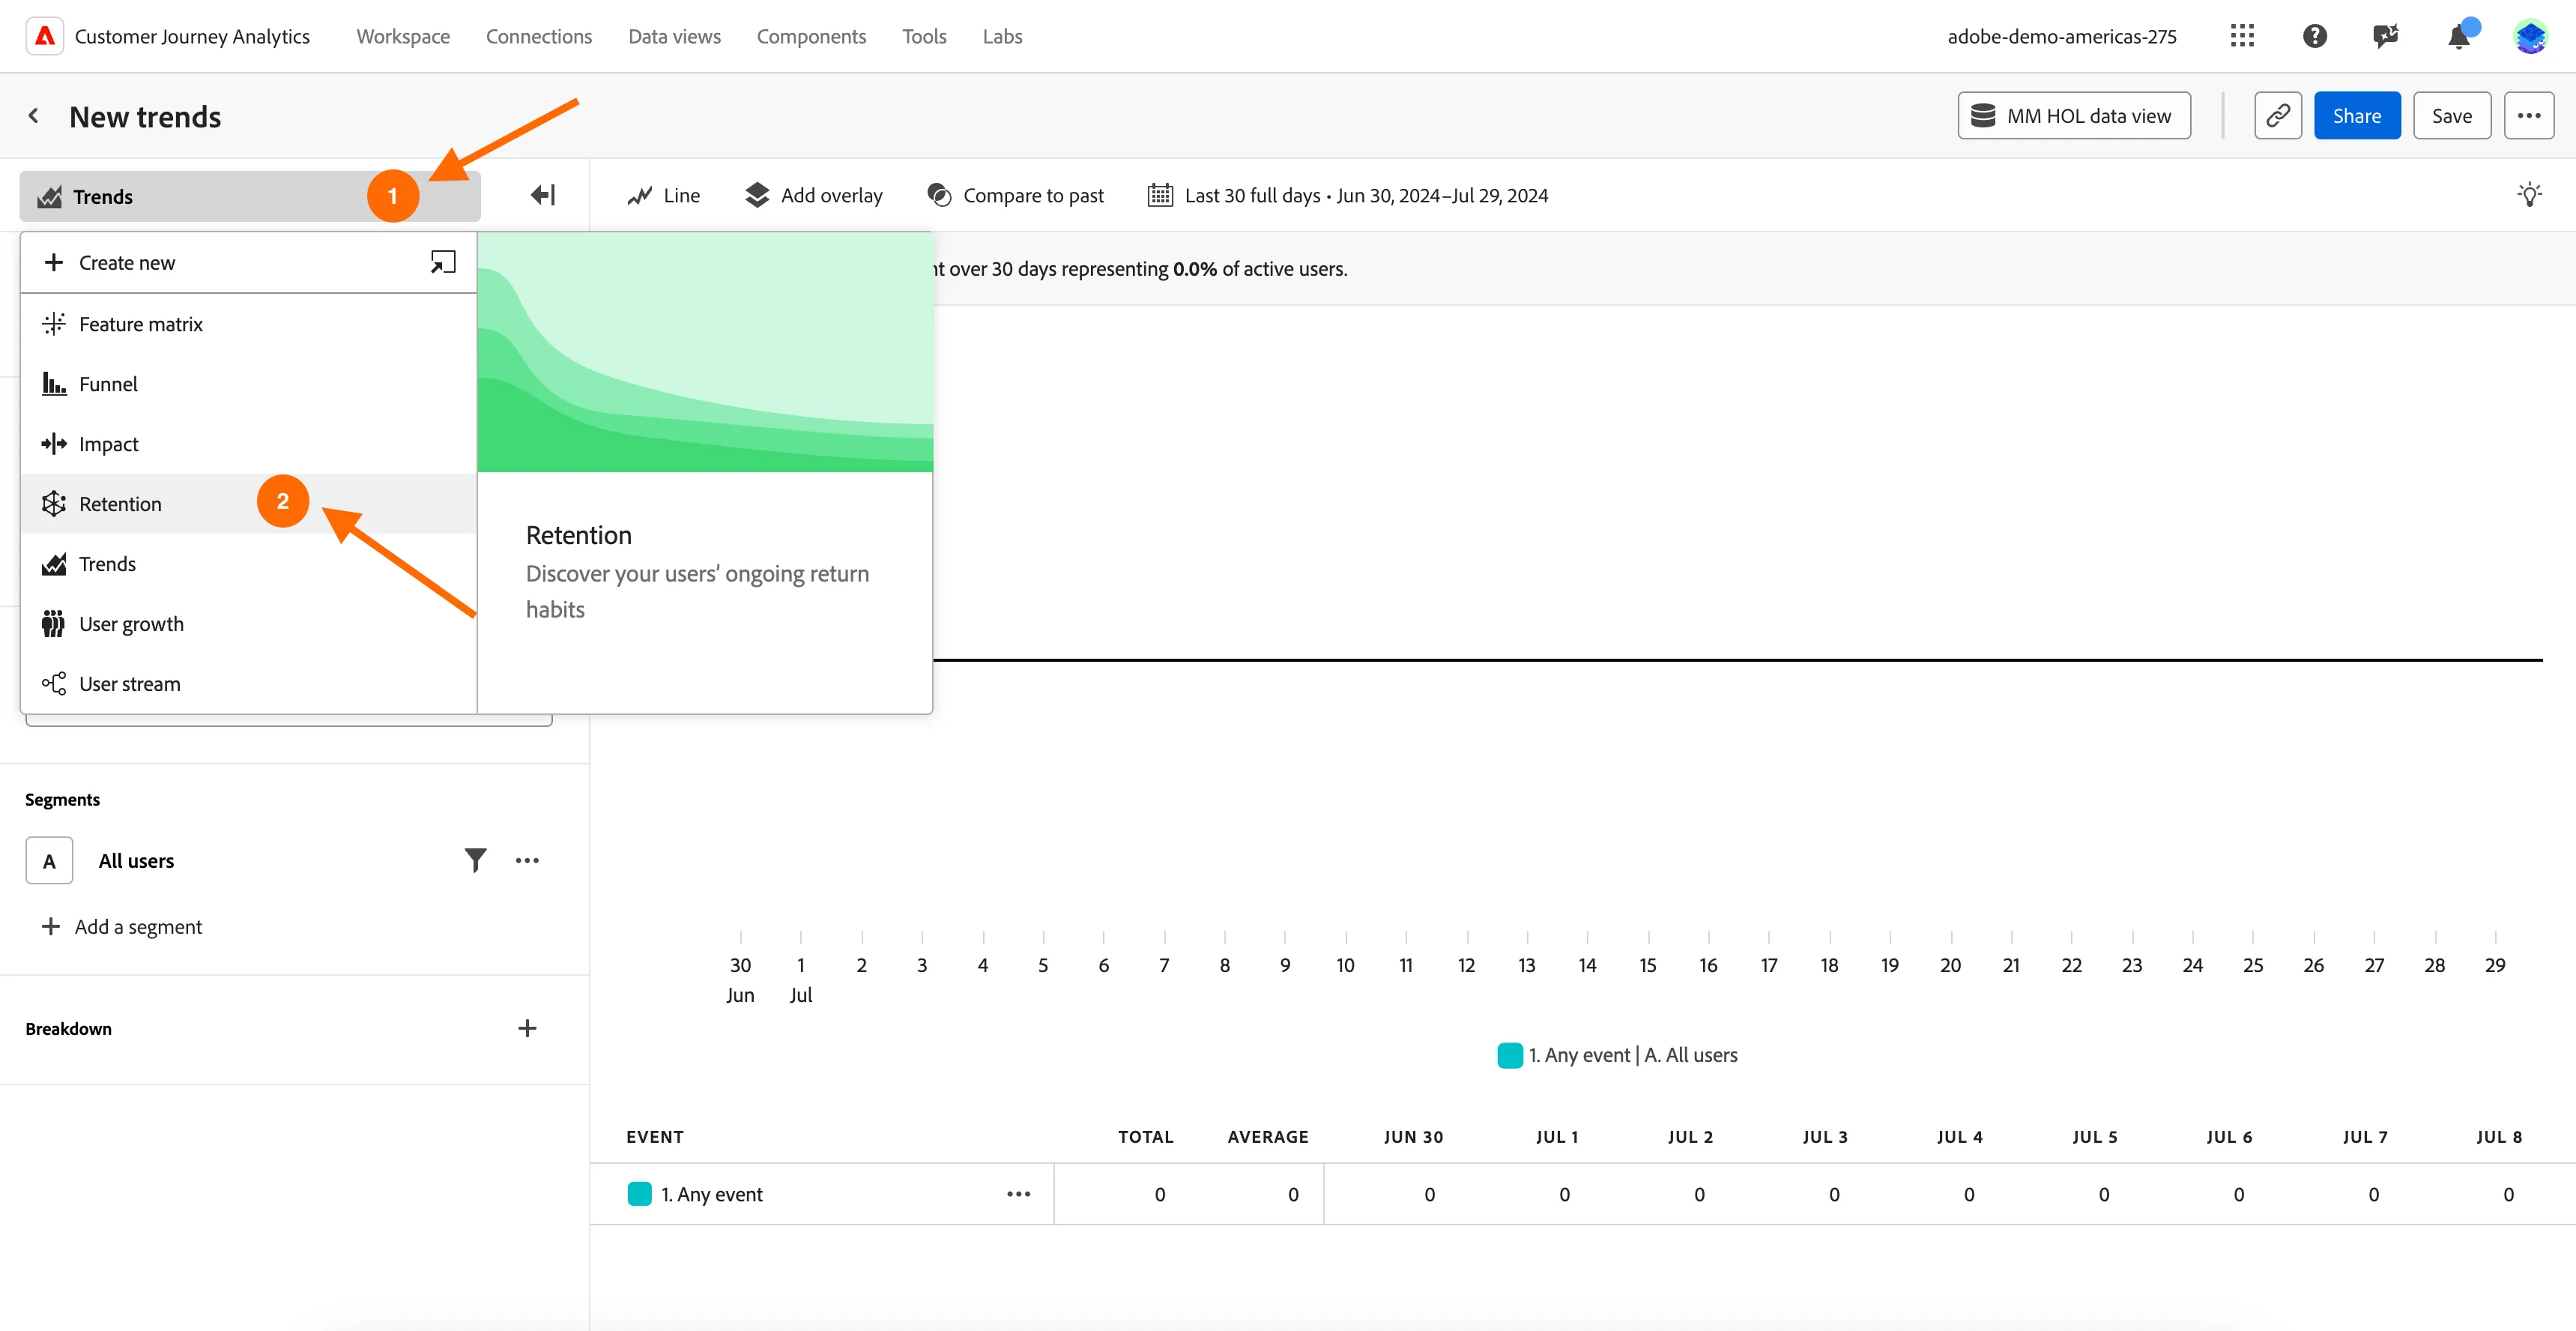Open the Data views tab
The image size is (2576, 1331).
coord(674,36)
